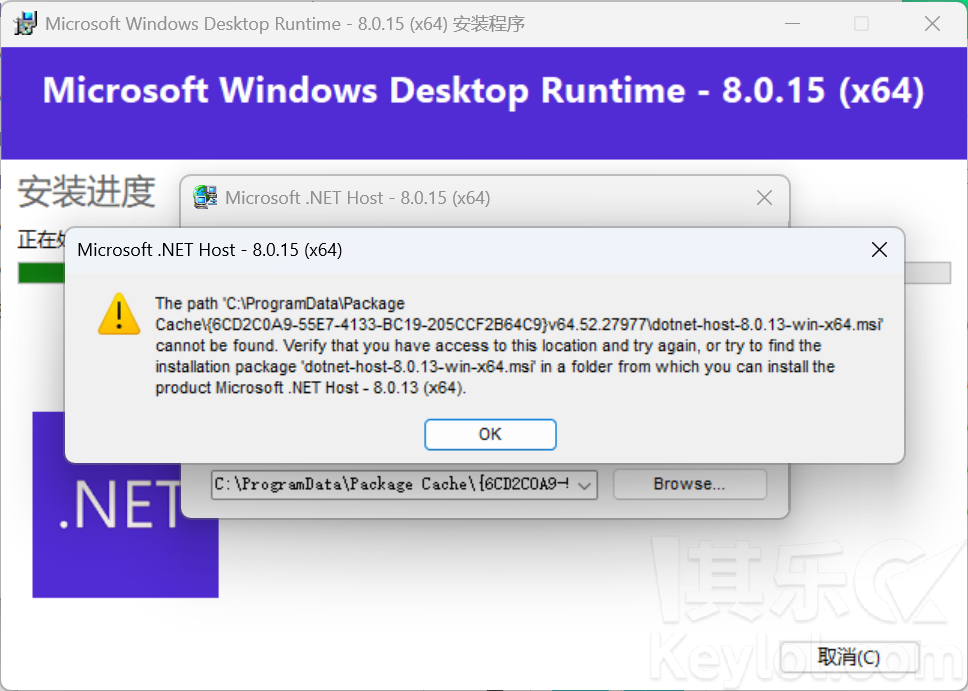Click the purple Microsoft Windows Desktop Runtime banner title
The width and height of the screenshot is (968, 691).
click(x=483, y=91)
